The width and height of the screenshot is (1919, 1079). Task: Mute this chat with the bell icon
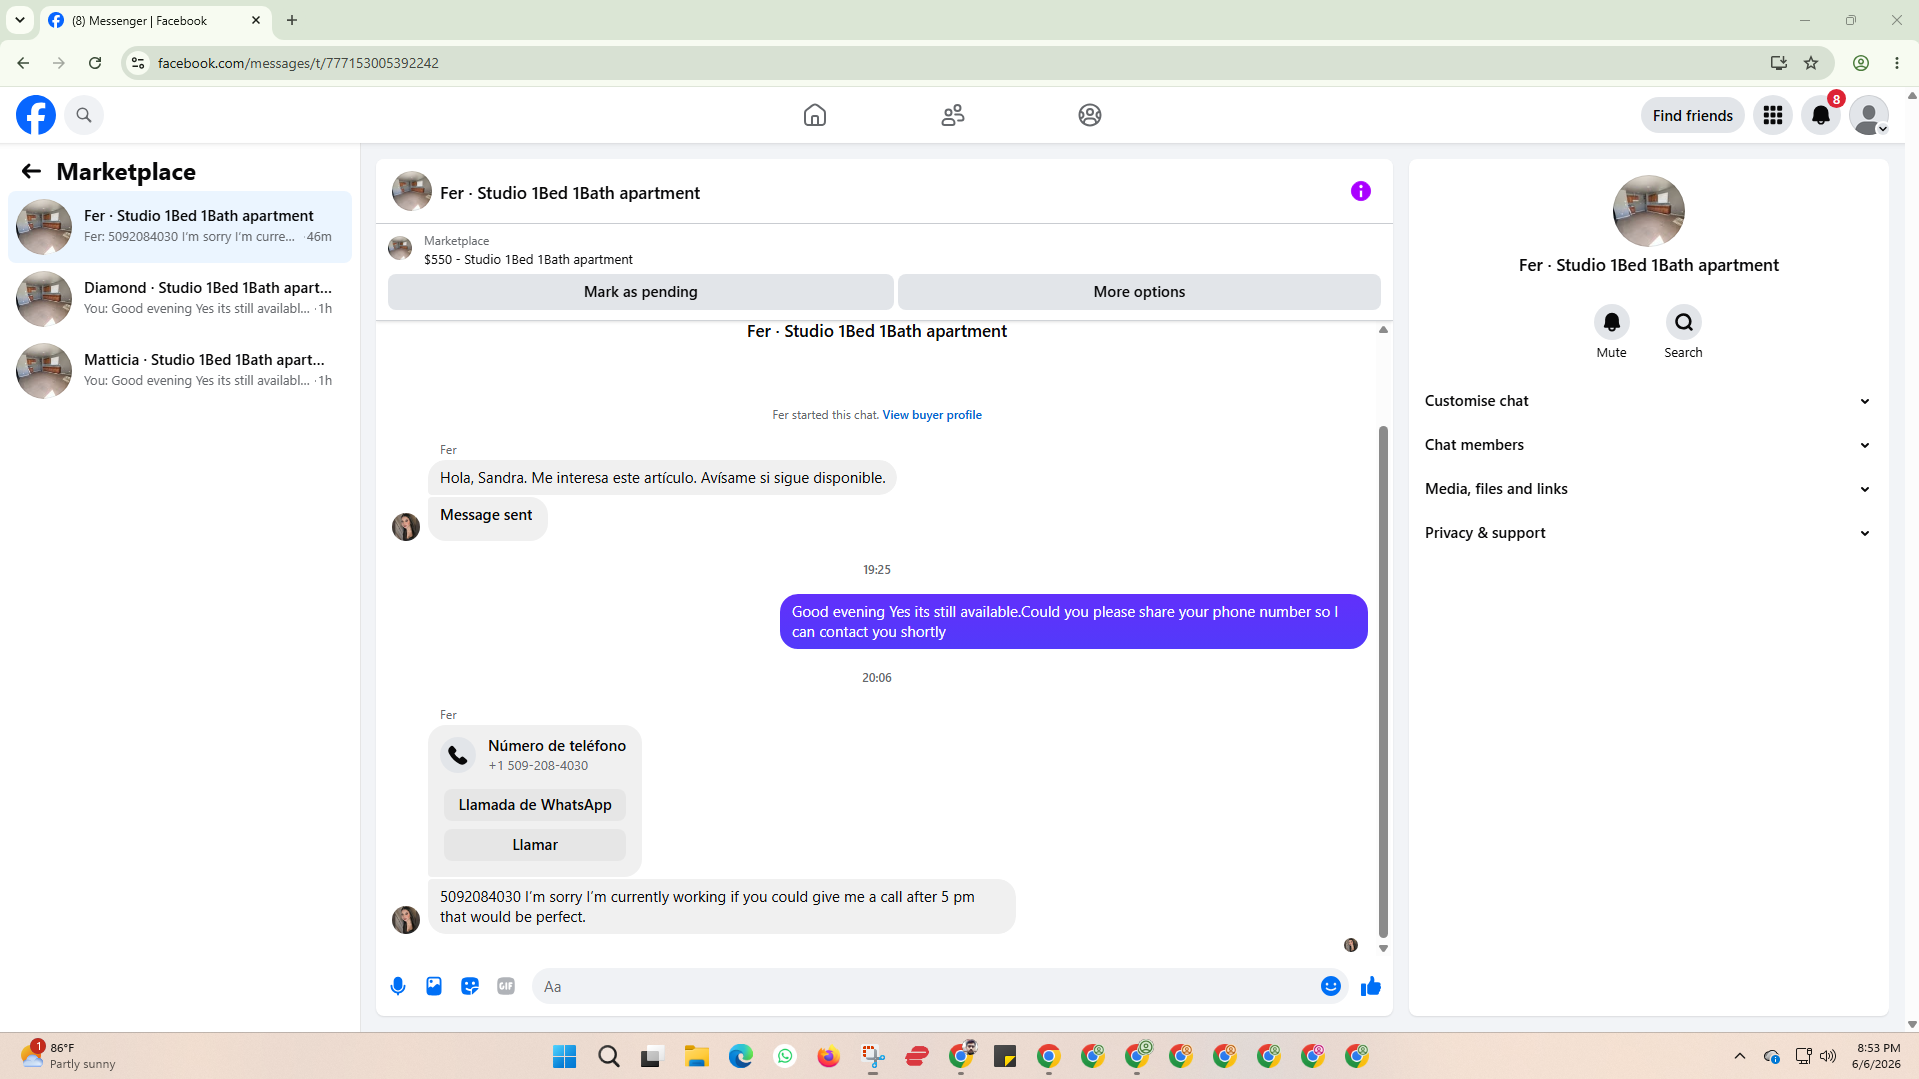coord(1611,322)
